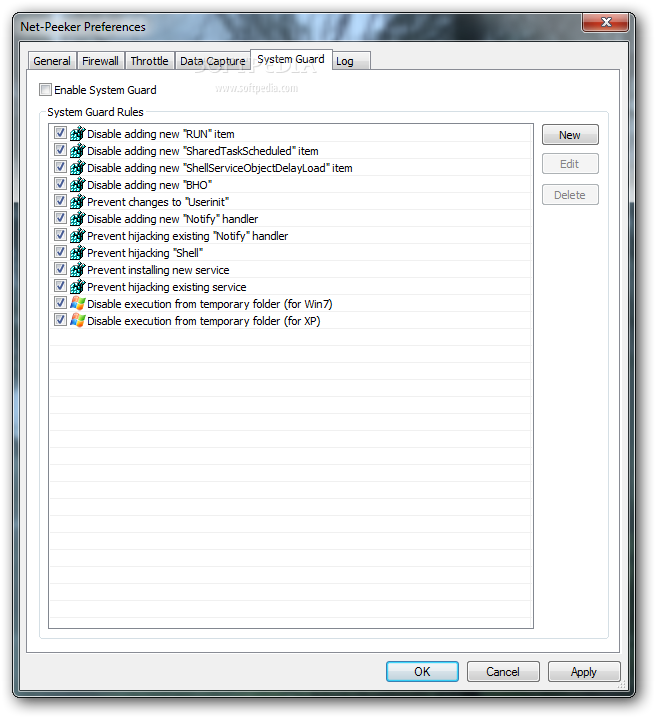Click the icon beside Disable adding 'Notify' handler
Image resolution: width=656 pixels, height=718 pixels.
[x=77, y=218]
